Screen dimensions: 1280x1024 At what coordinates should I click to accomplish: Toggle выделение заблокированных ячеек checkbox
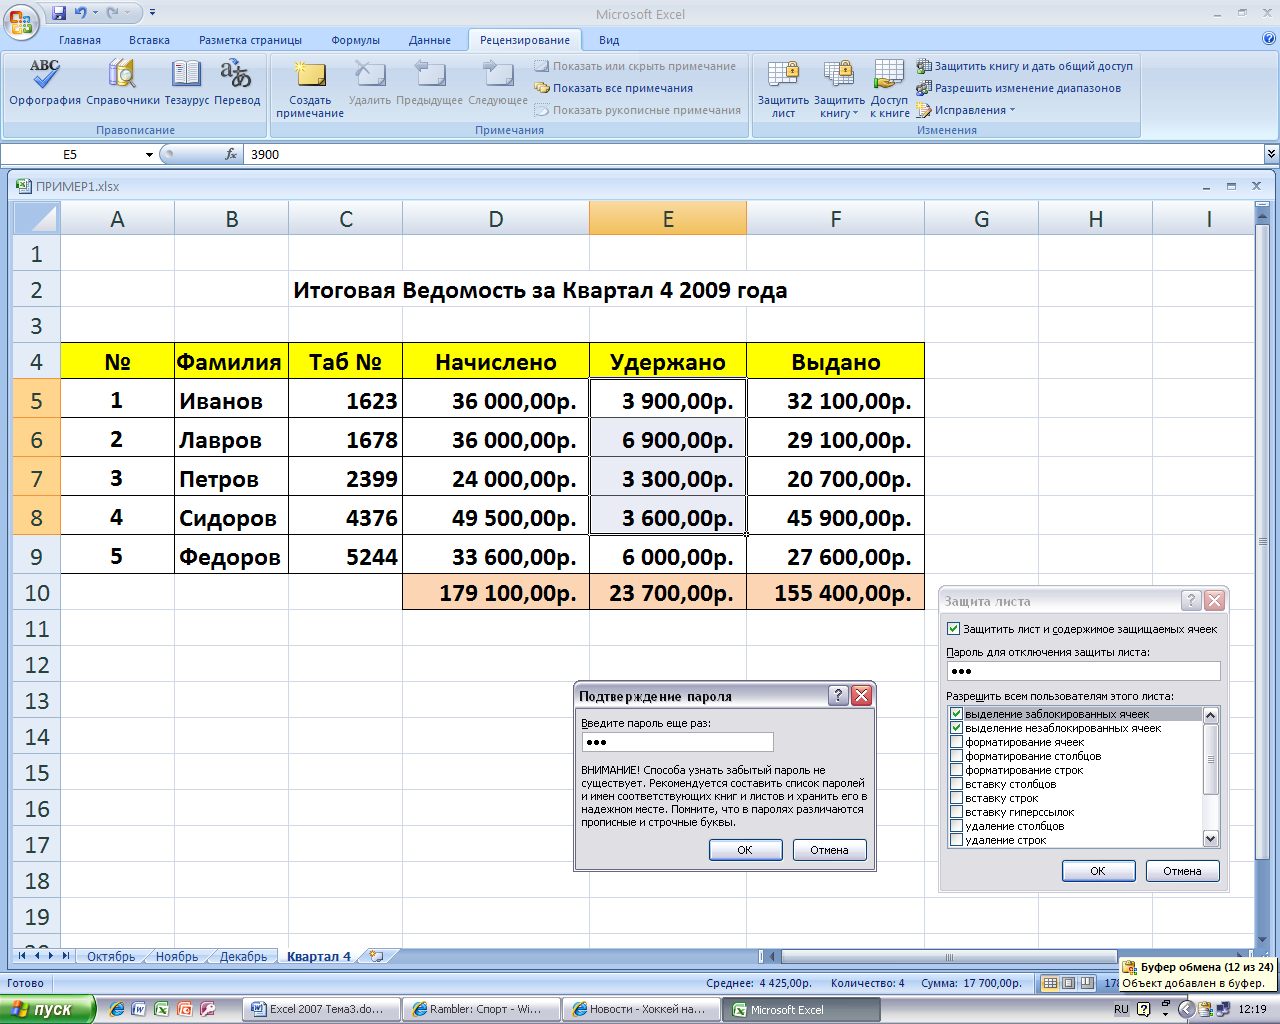[957, 714]
